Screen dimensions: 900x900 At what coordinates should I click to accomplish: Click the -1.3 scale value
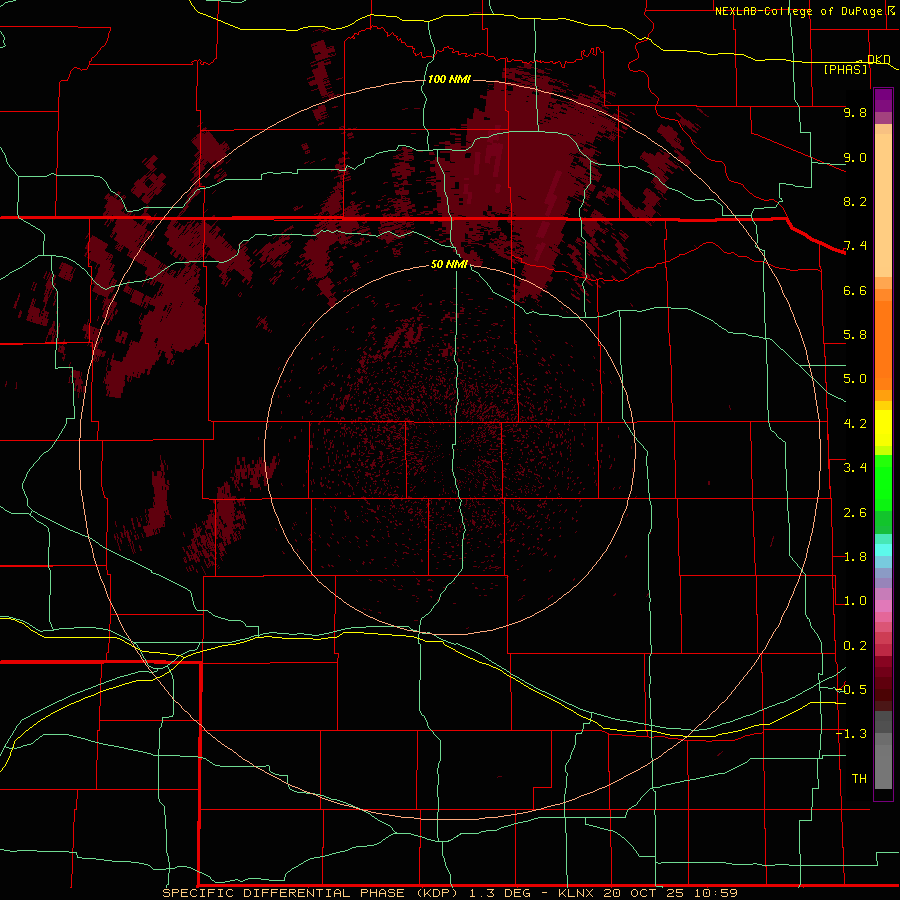tap(851, 734)
